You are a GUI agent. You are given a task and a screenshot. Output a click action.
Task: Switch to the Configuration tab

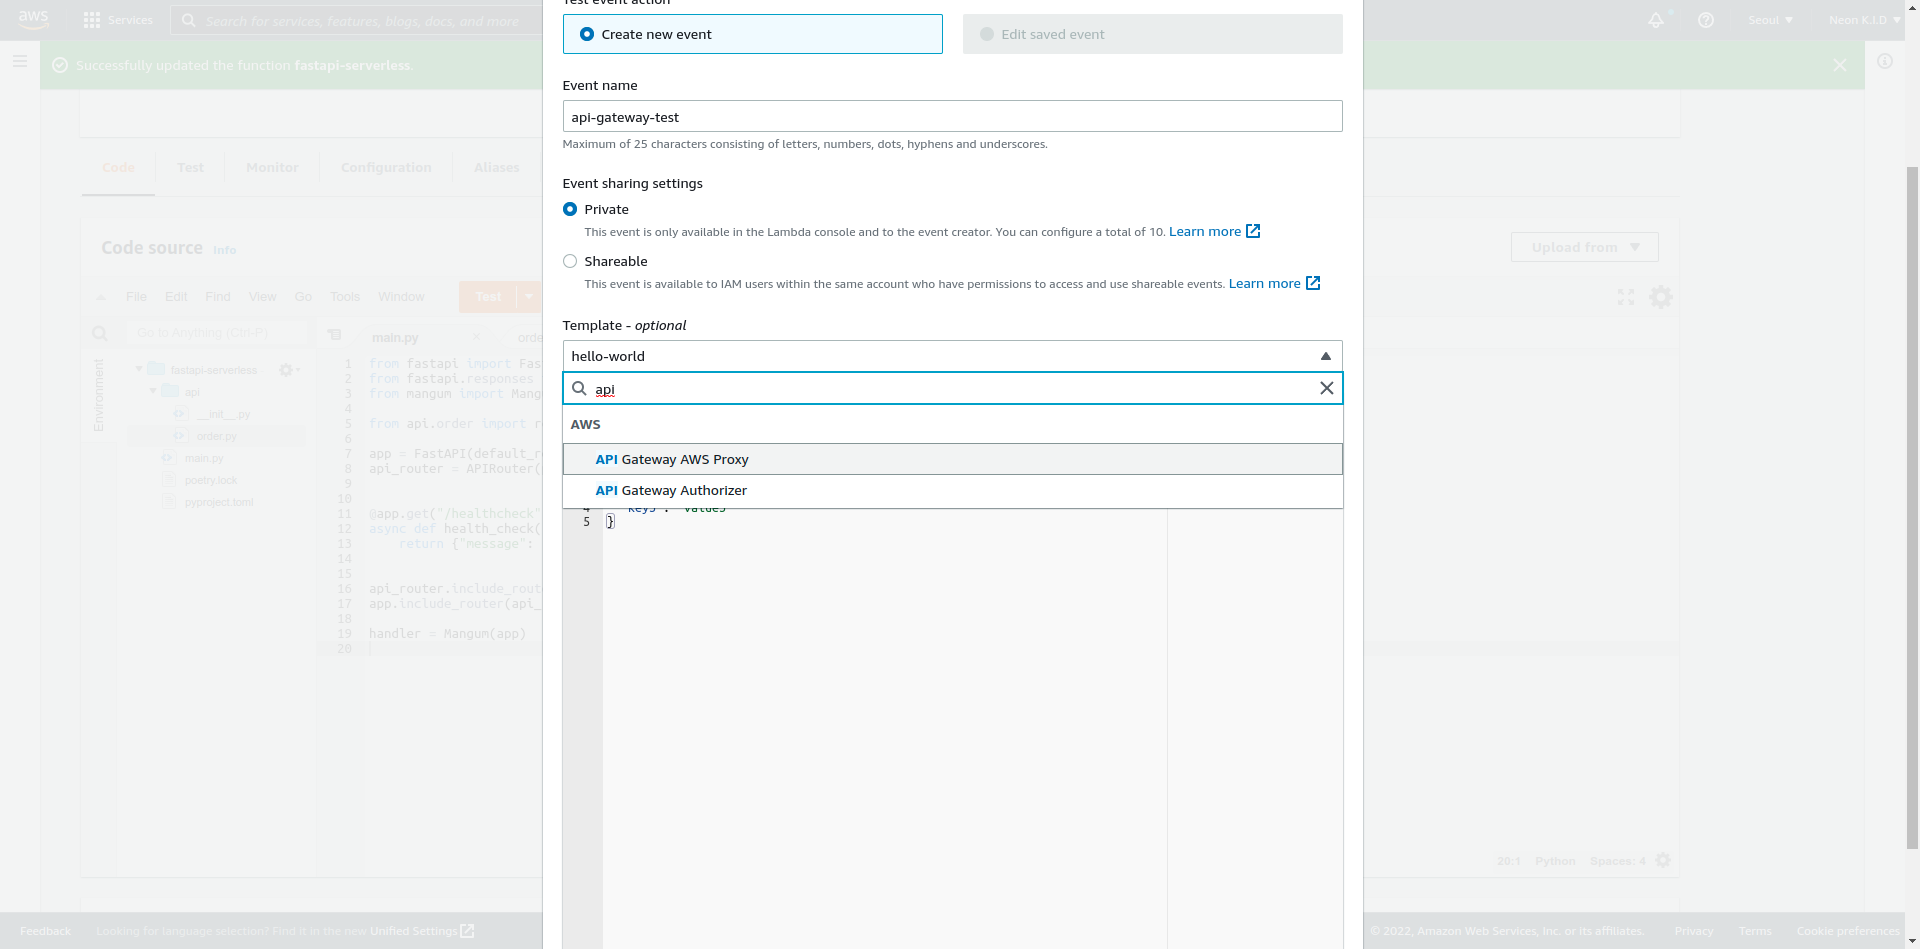(386, 167)
